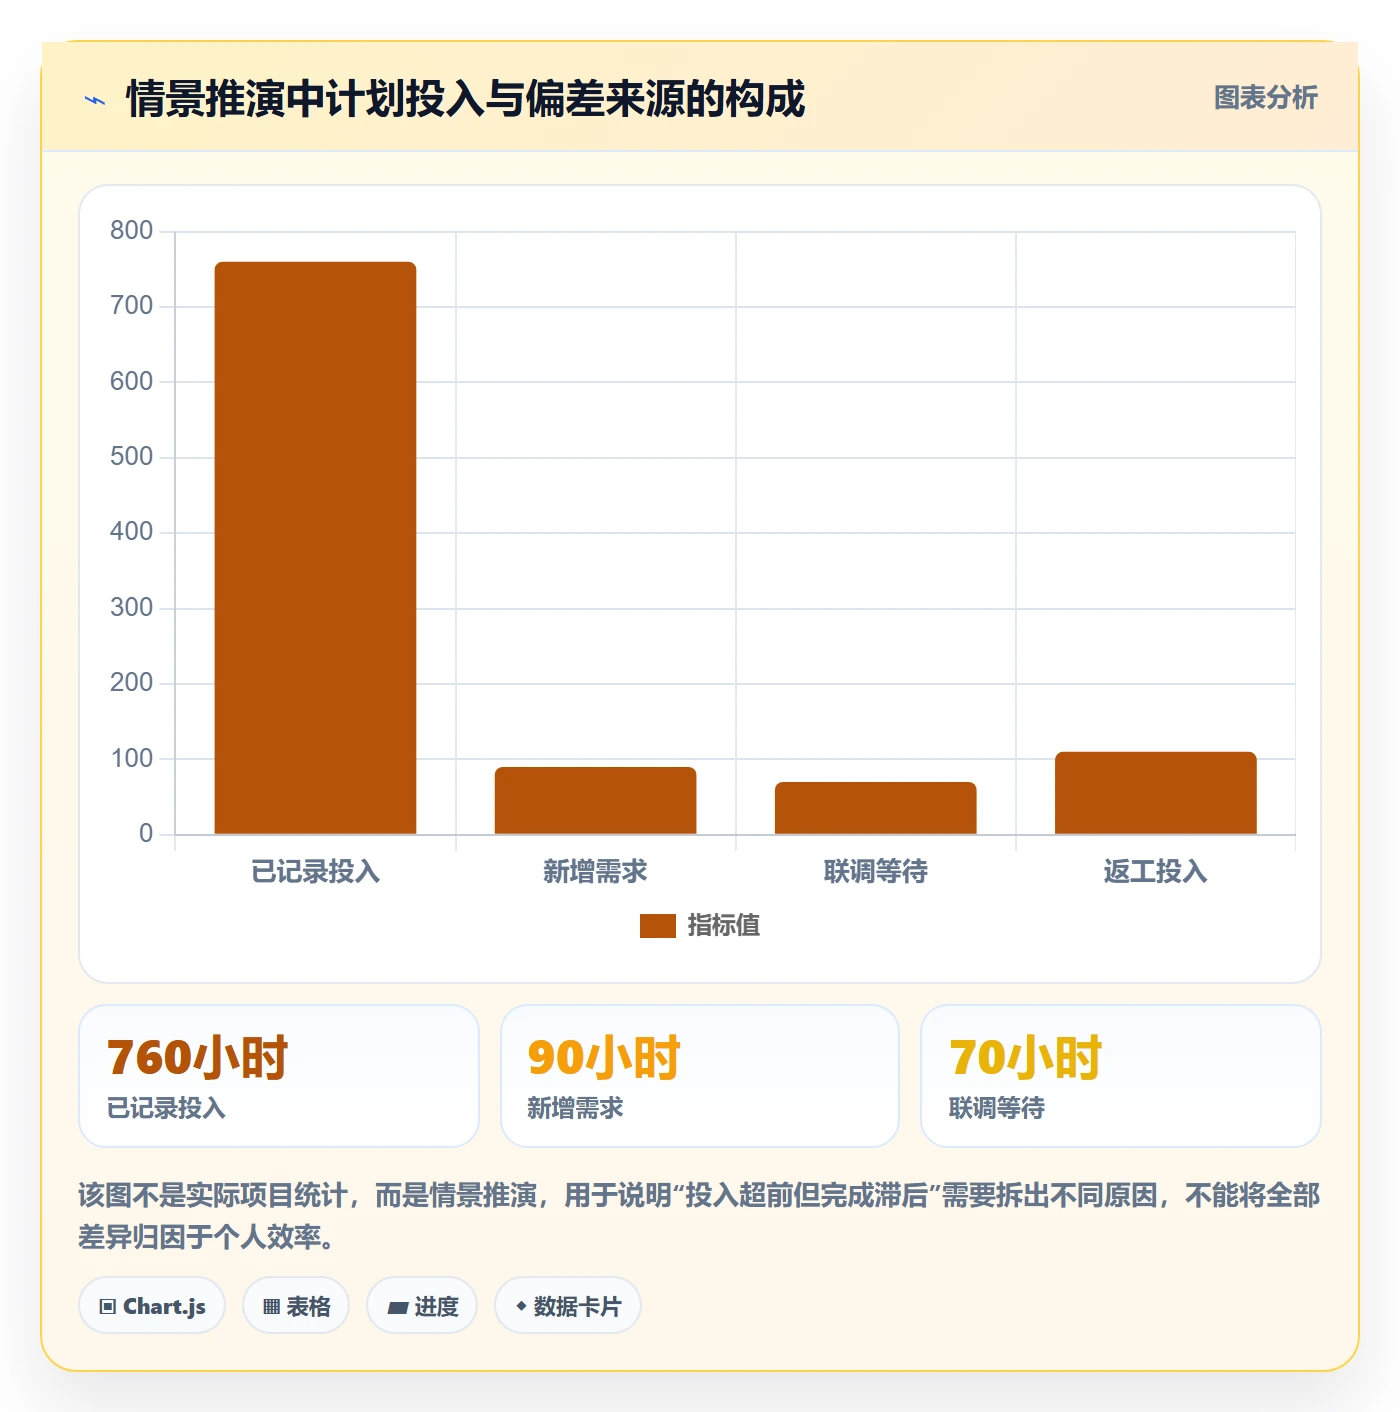Screen dimensions: 1400x1412
Task: Click the lightning icon beside the title
Action: pos(95,100)
